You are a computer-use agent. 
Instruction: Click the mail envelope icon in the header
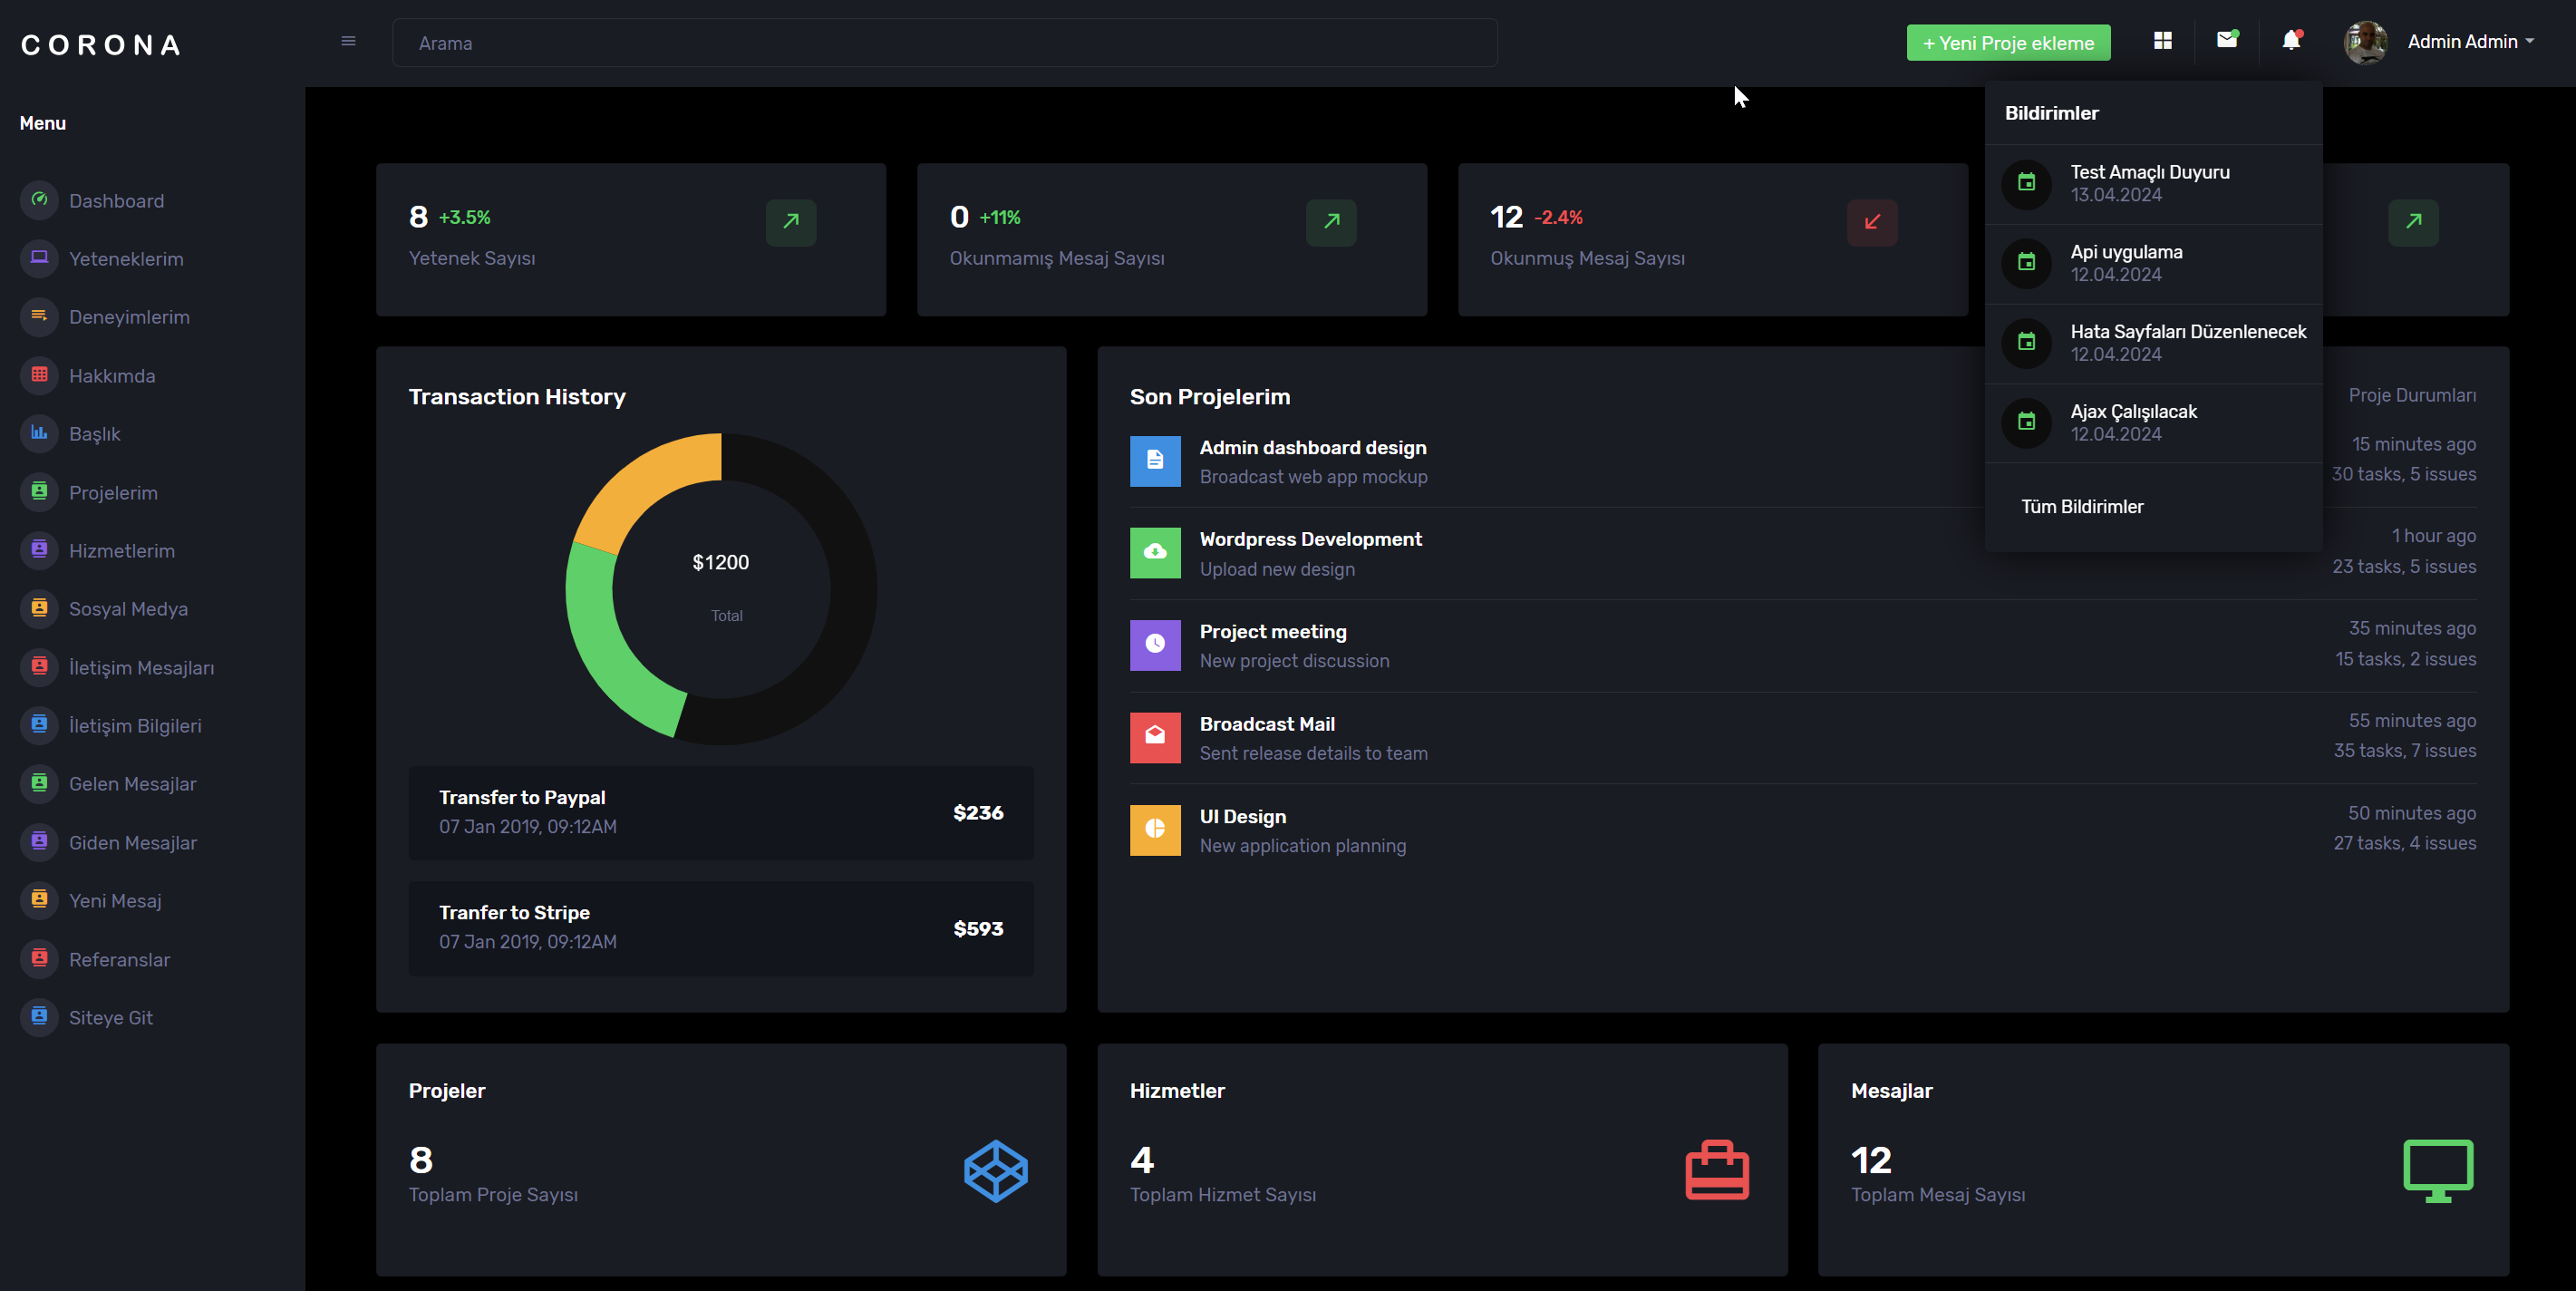(2226, 40)
